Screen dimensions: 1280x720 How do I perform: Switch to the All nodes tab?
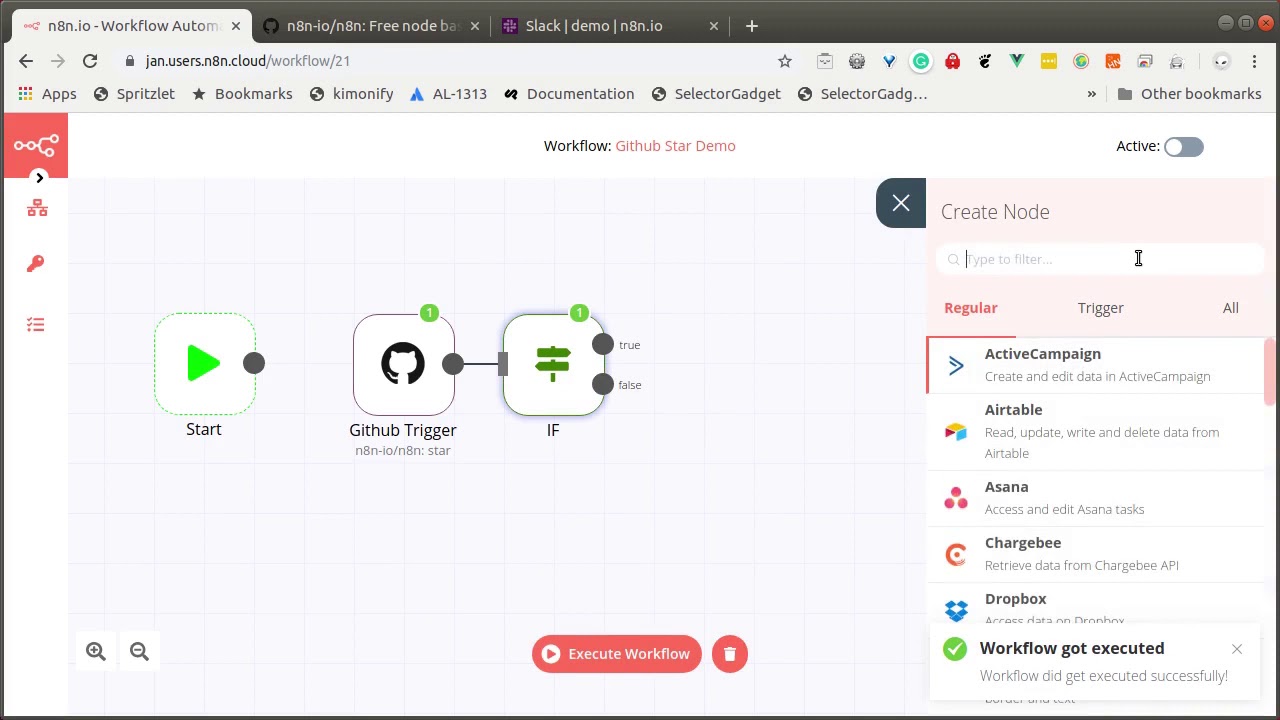click(x=1231, y=308)
